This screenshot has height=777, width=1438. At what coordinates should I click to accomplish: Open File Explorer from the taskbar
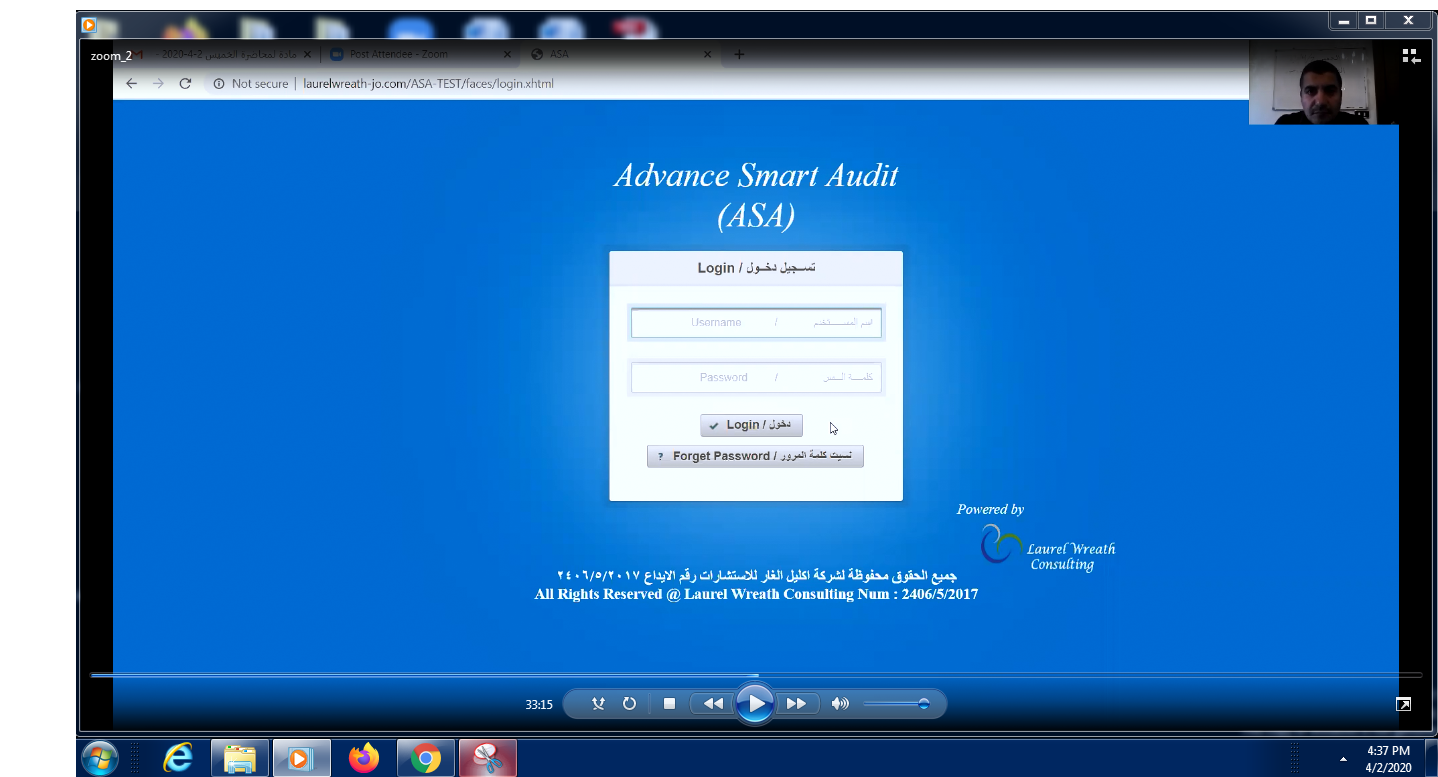tap(240, 758)
